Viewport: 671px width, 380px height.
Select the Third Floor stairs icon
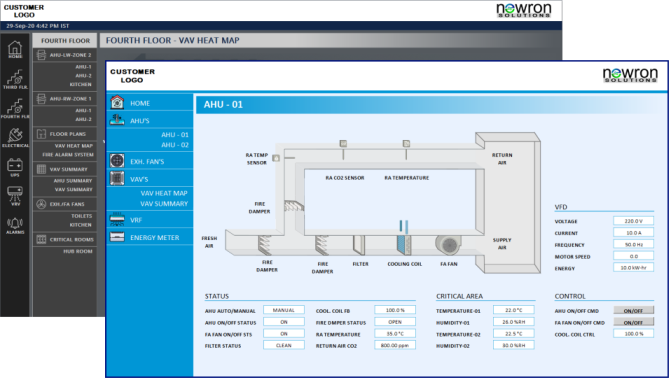15,79
